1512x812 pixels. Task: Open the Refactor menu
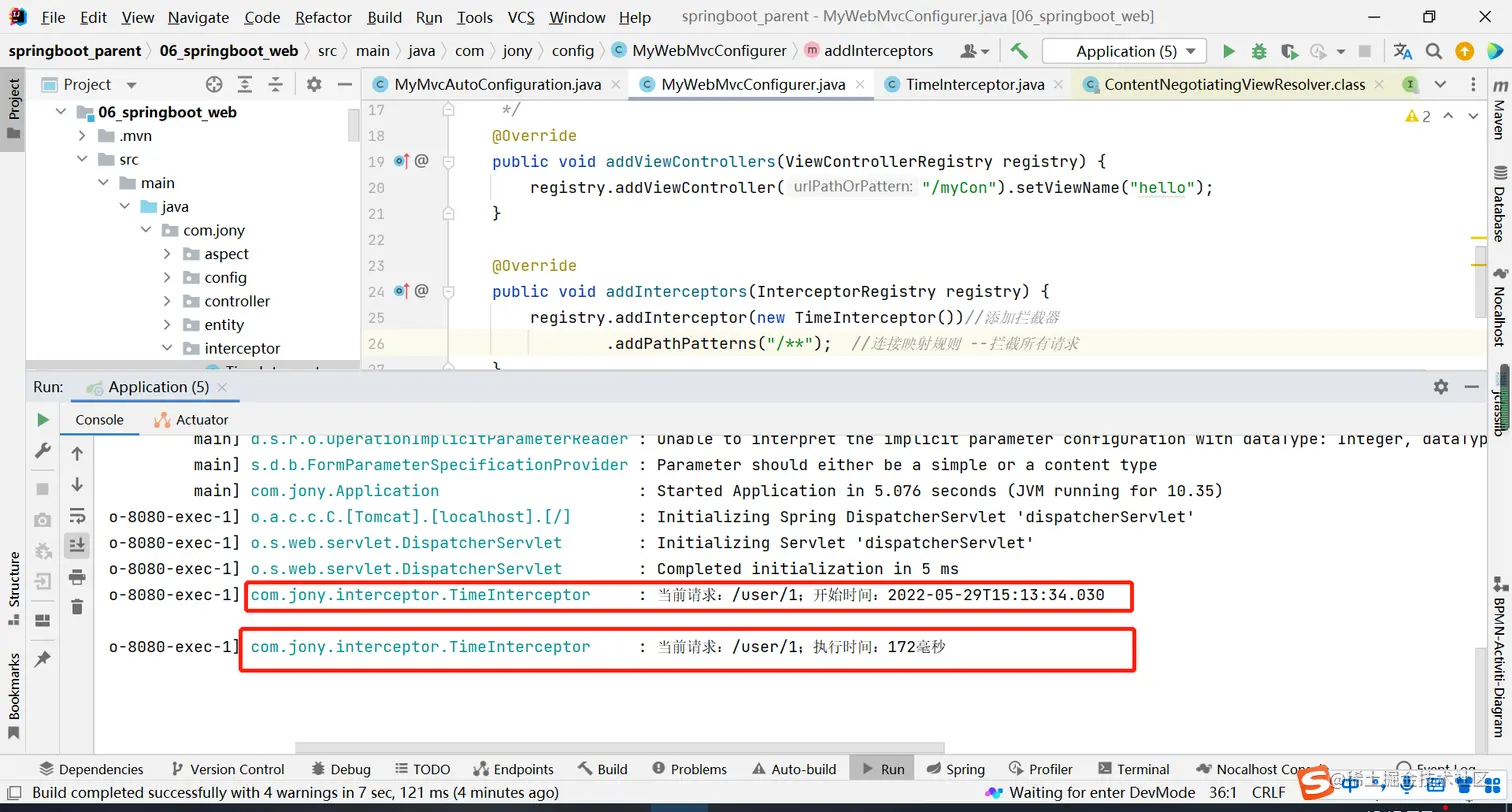tap(323, 17)
